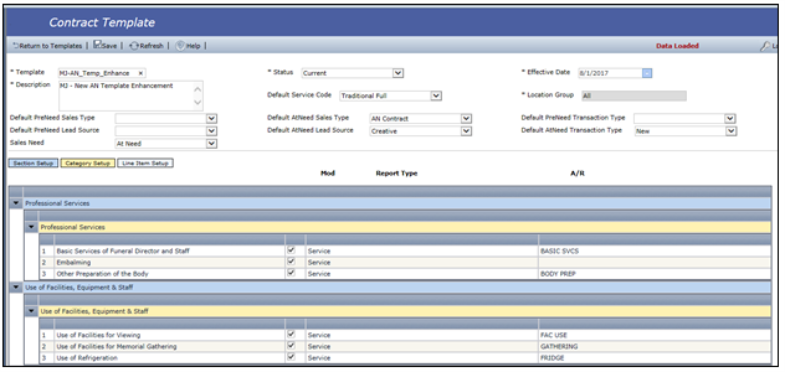
Task: Open the Status dropdown
Action: click(x=398, y=73)
